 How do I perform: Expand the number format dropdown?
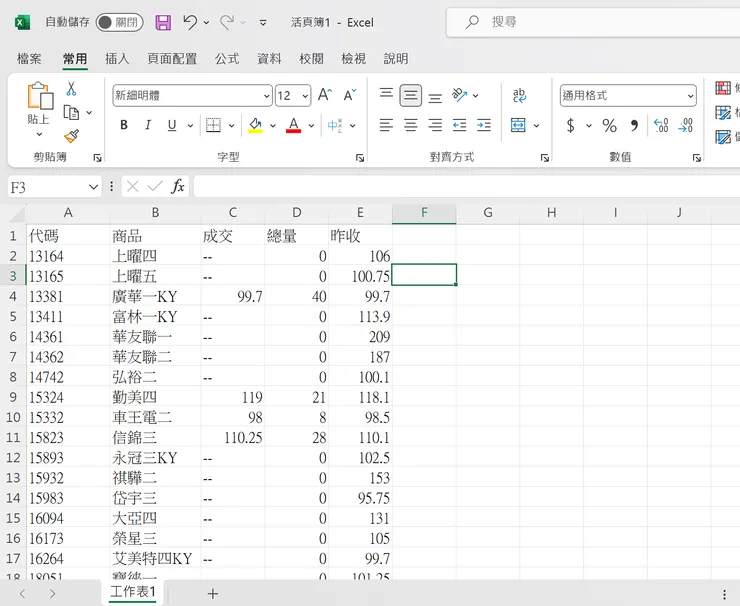[x=690, y=96]
